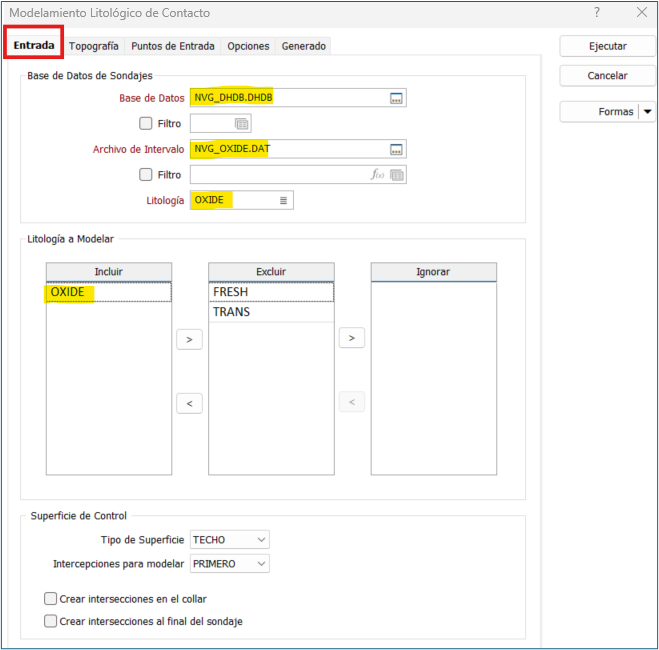Click right arrow between Excluir and Ignorar
Viewport: 659px width, 650px height.
tap(351, 339)
